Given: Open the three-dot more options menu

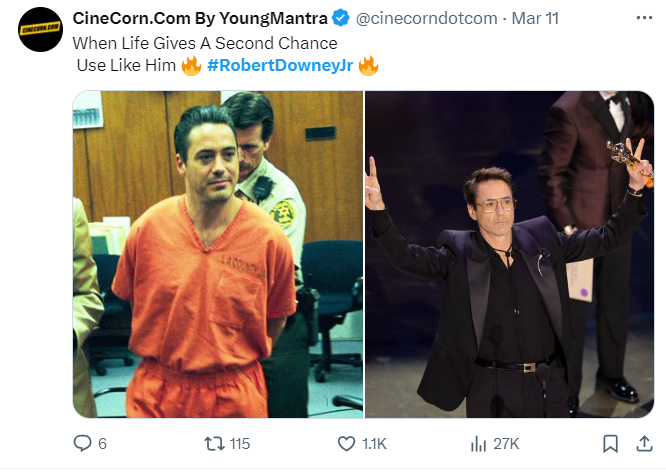Looking at the screenshot, I should 639,18.
